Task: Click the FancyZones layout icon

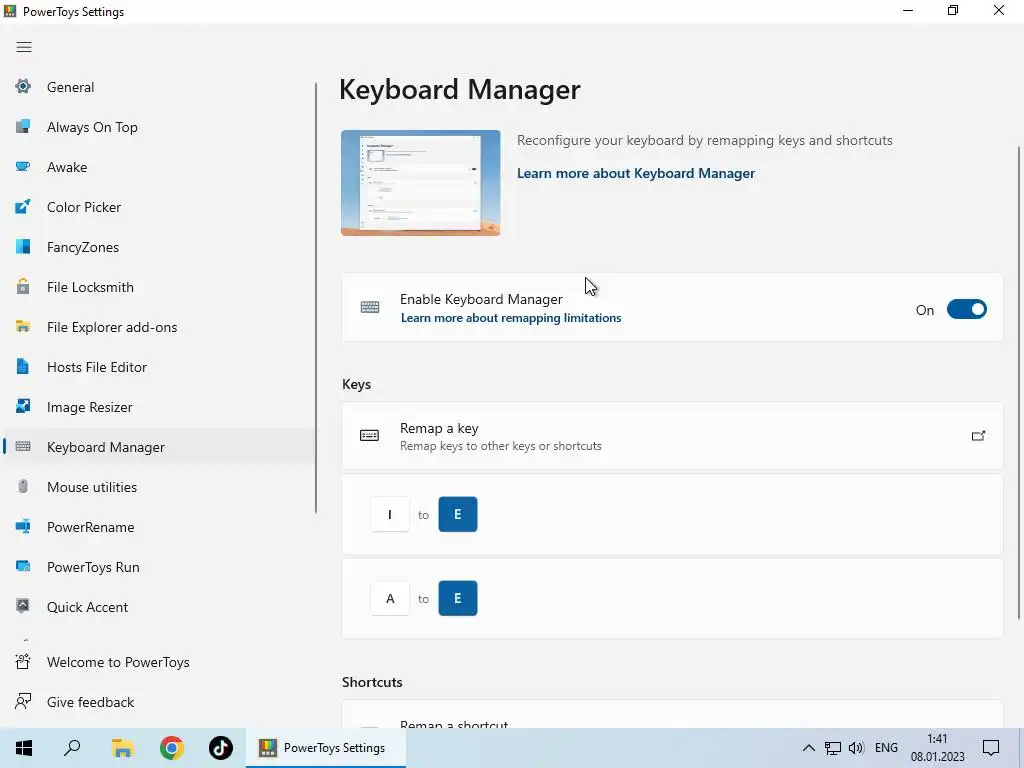Action: click(23, 246)
